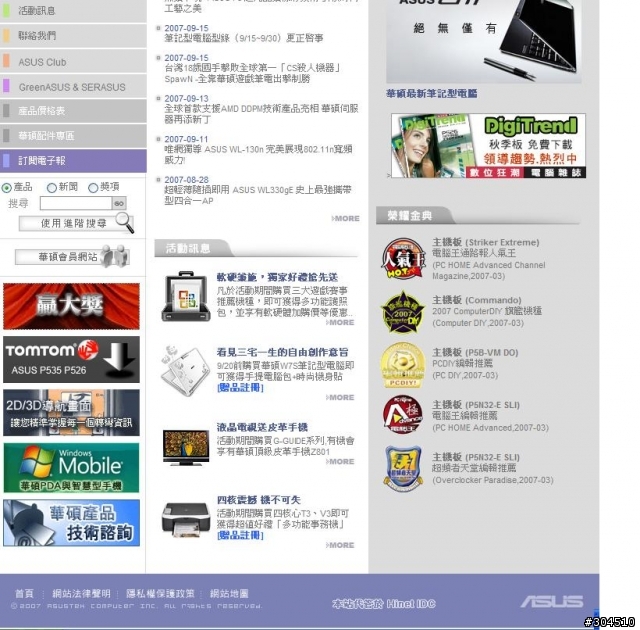
Task: Select the 獎項 radio button
Action: pyautogui.click(x=93, y=187)
